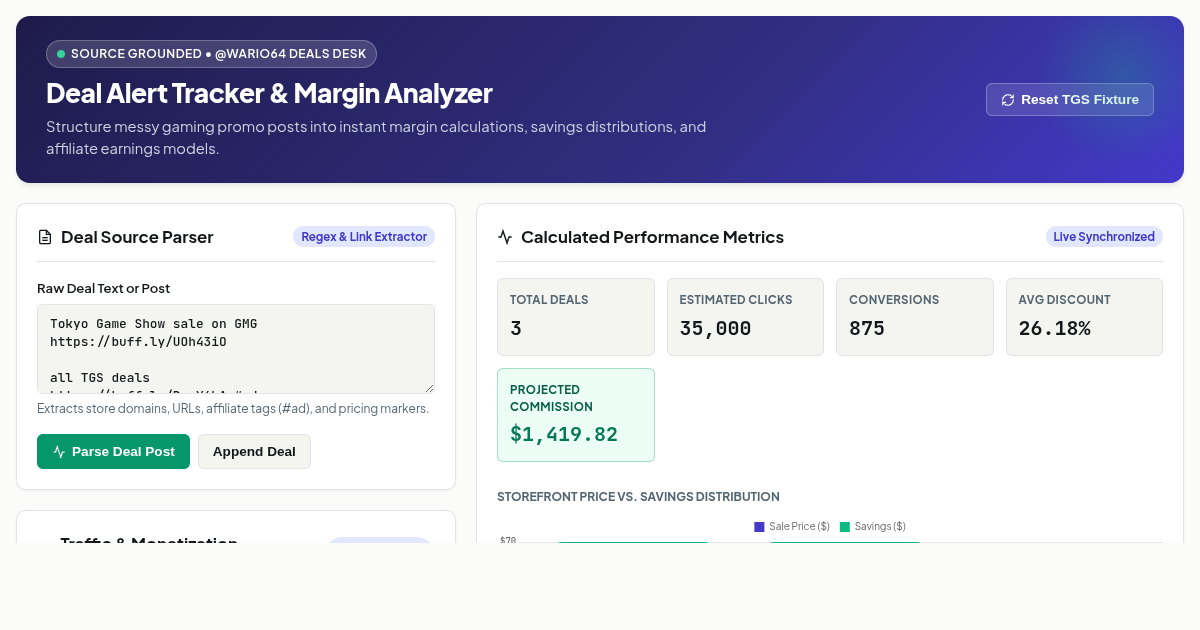Click the Live Synchronized badge
1200x630 pixels.
pos(1104,237)
